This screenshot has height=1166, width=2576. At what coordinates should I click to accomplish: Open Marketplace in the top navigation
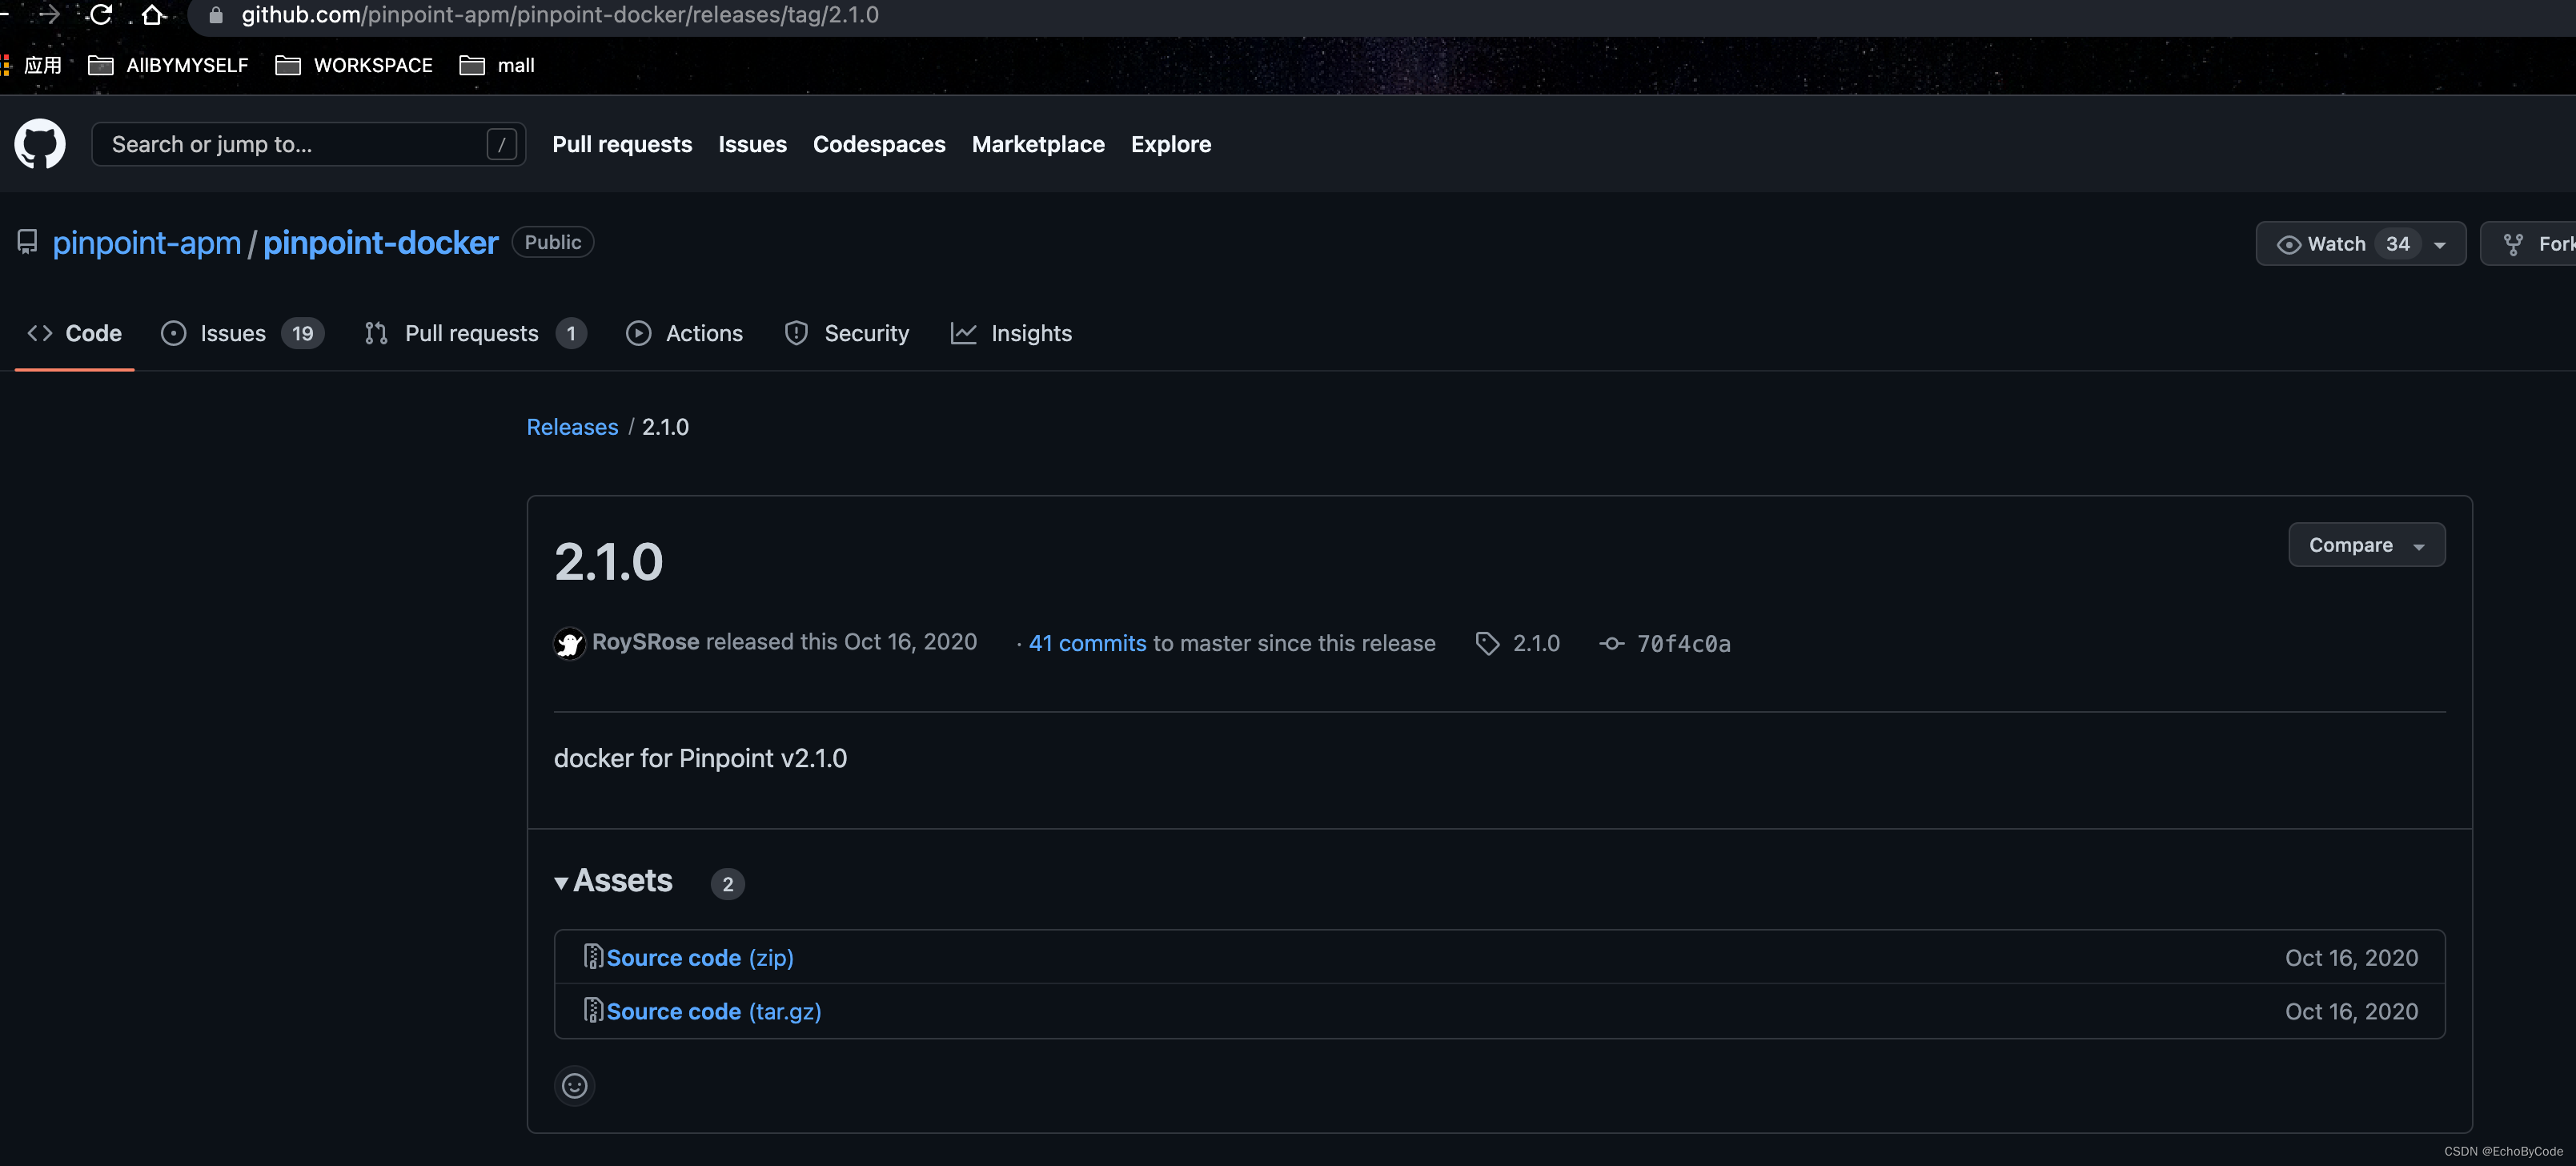1038,144
